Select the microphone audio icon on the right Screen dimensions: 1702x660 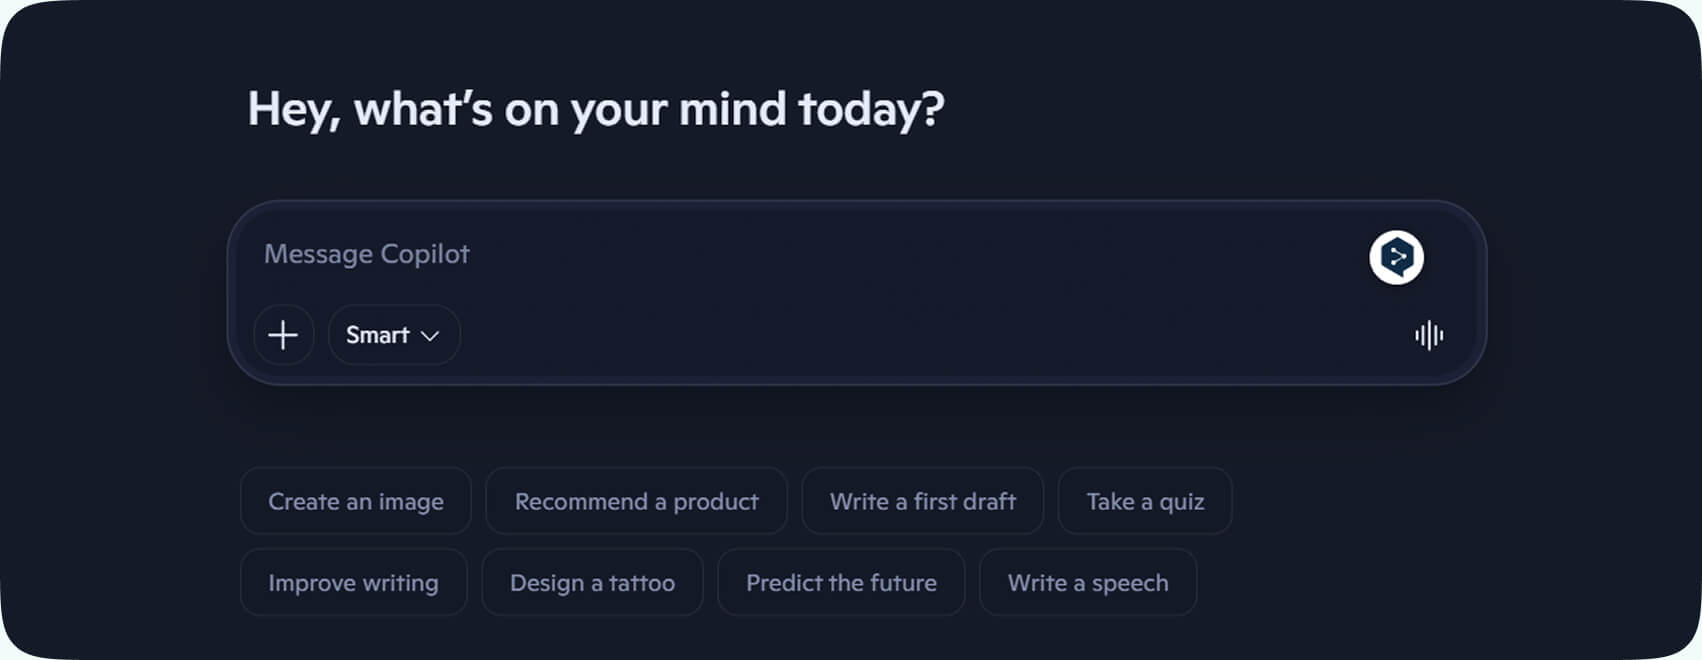pos(1428,336)
